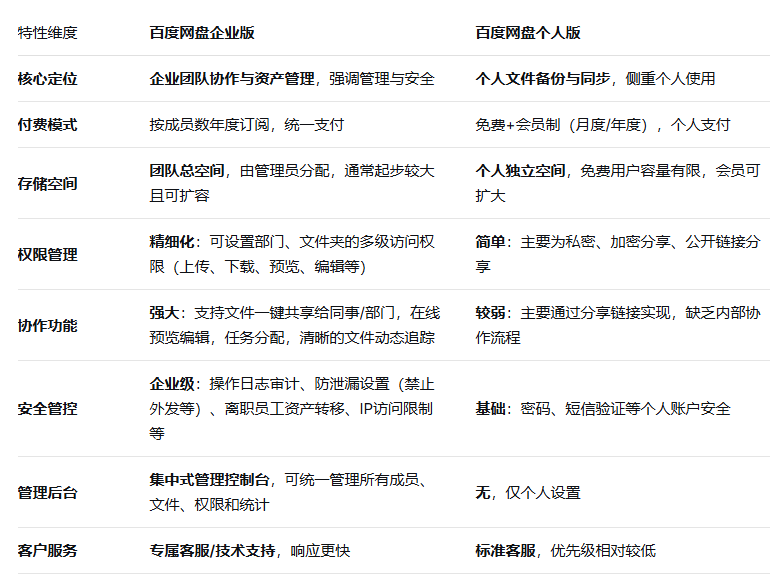Click the bold text 专属客服/技术支持
This screenshot has height=575, width=776.
[212, 551]
